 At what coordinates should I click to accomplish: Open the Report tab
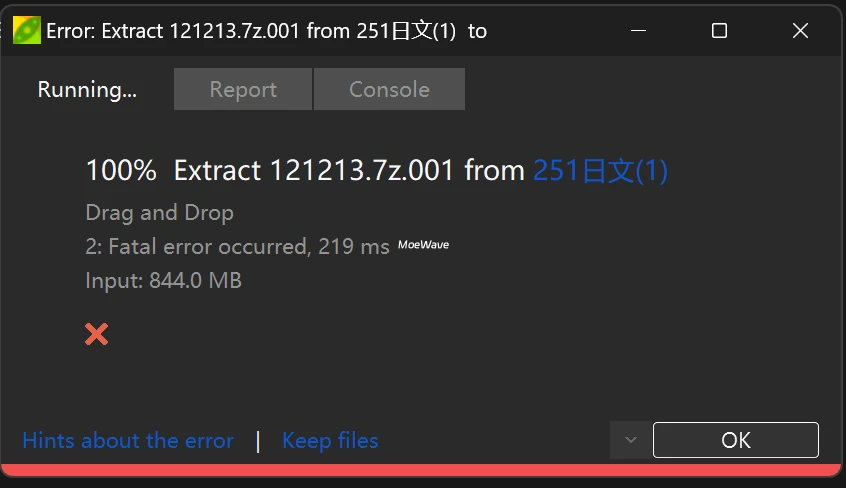[x=243, y=90]
